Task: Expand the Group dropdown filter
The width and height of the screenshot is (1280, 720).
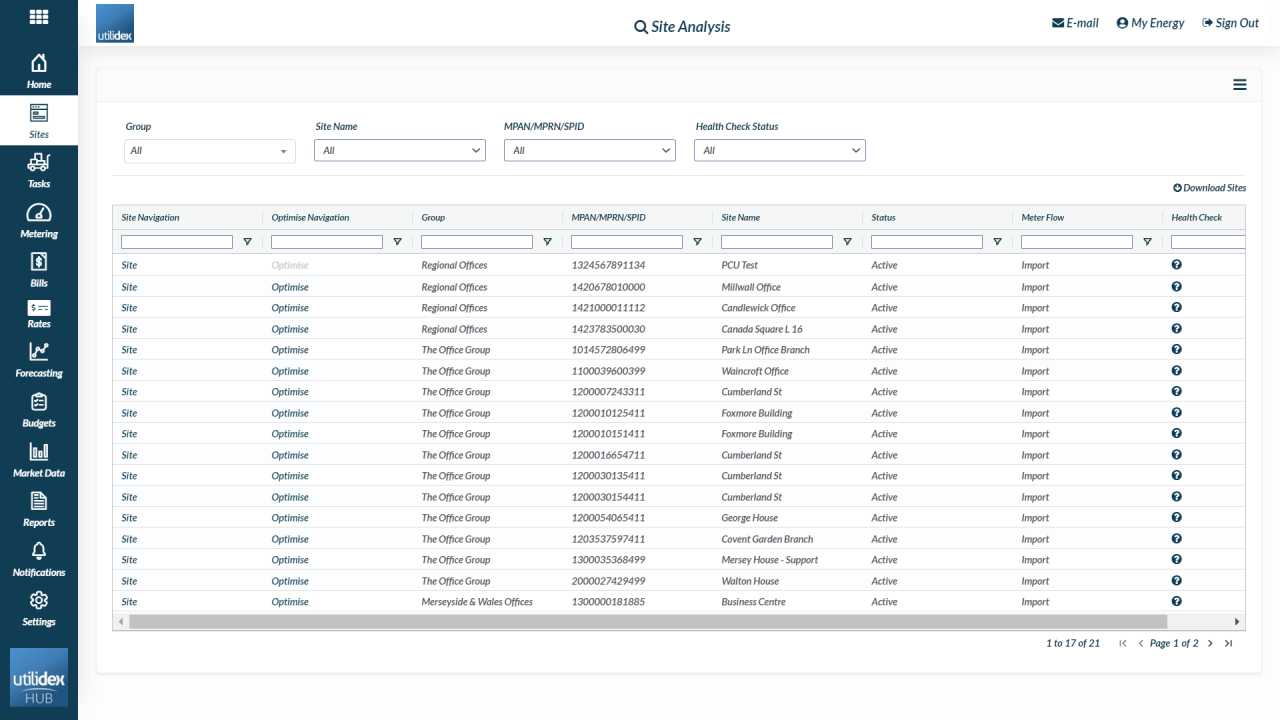Action: tap(210, 151)
